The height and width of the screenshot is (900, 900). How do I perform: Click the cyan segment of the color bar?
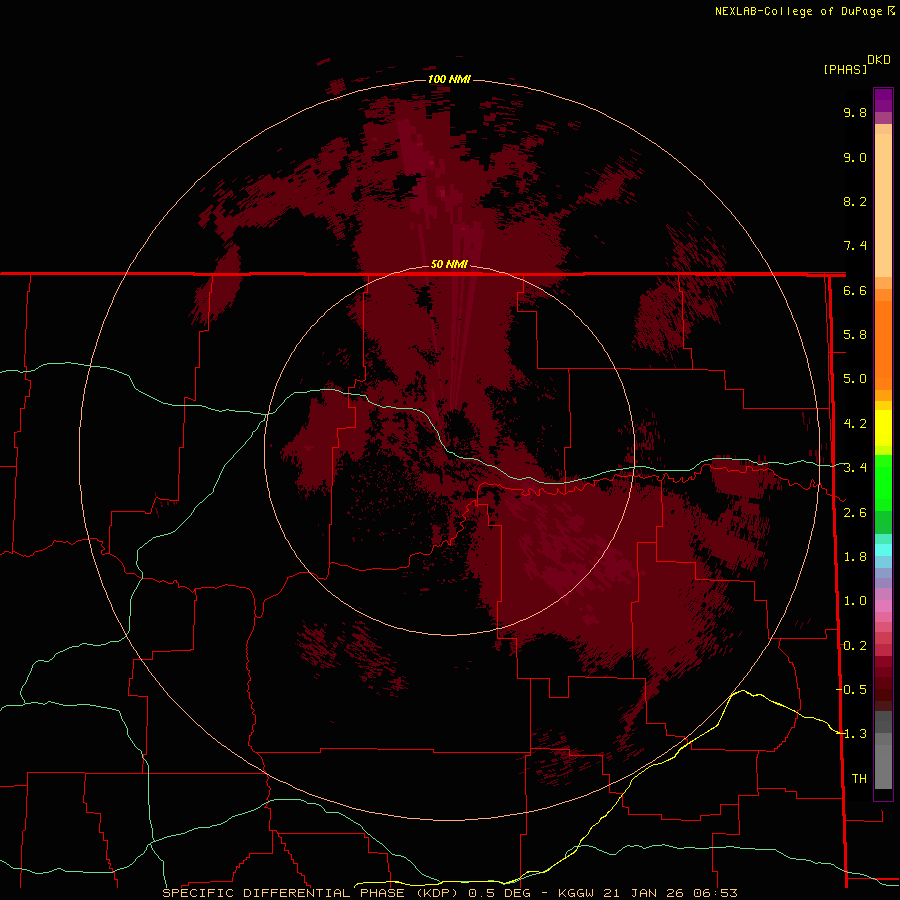[x=883, y=550]
